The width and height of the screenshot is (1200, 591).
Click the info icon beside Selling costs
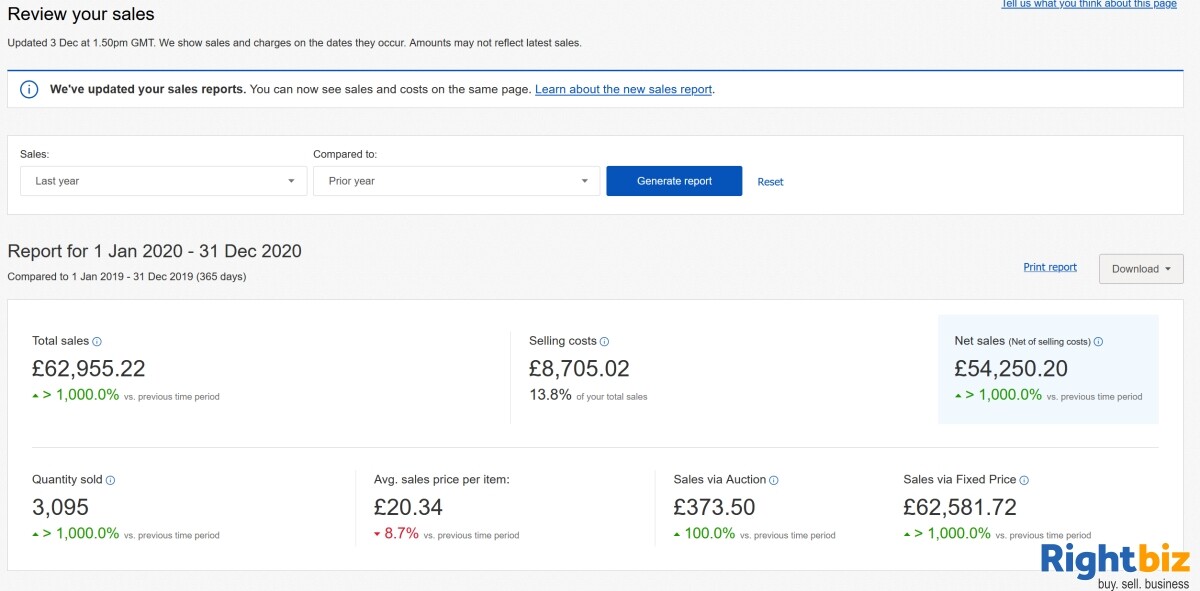605,342
